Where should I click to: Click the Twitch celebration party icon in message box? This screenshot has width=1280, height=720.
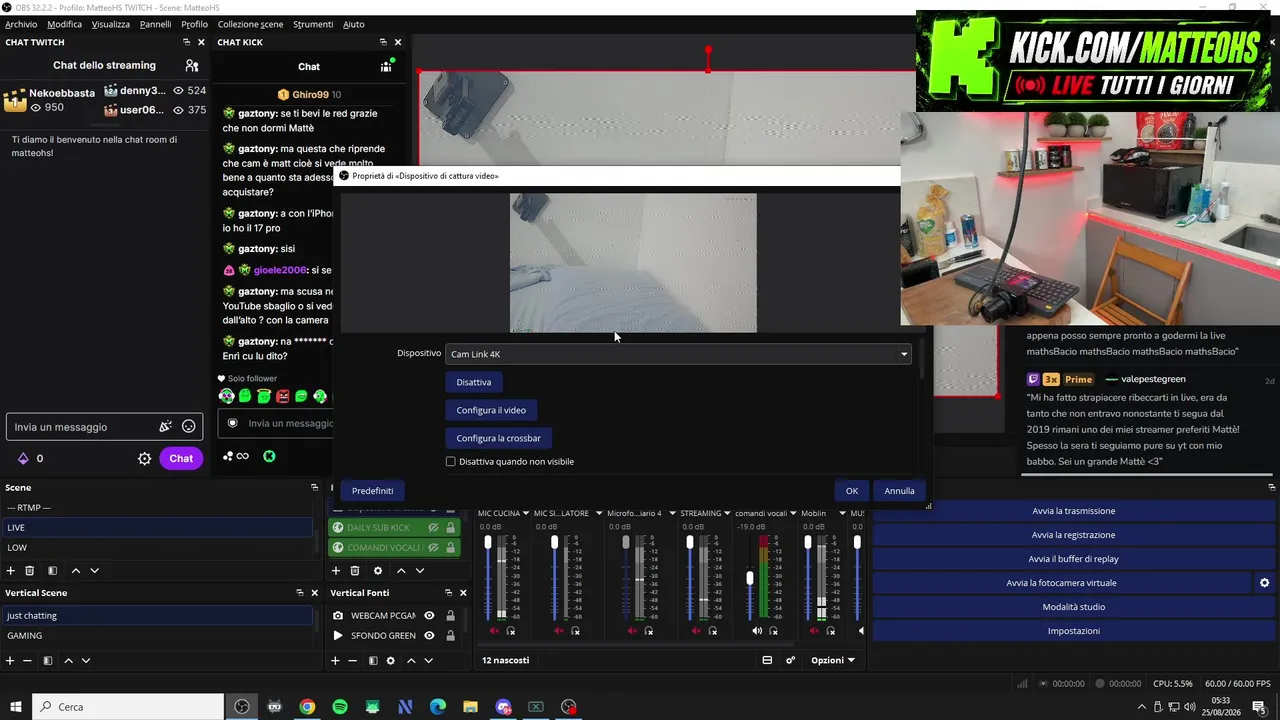coord(166,427)
